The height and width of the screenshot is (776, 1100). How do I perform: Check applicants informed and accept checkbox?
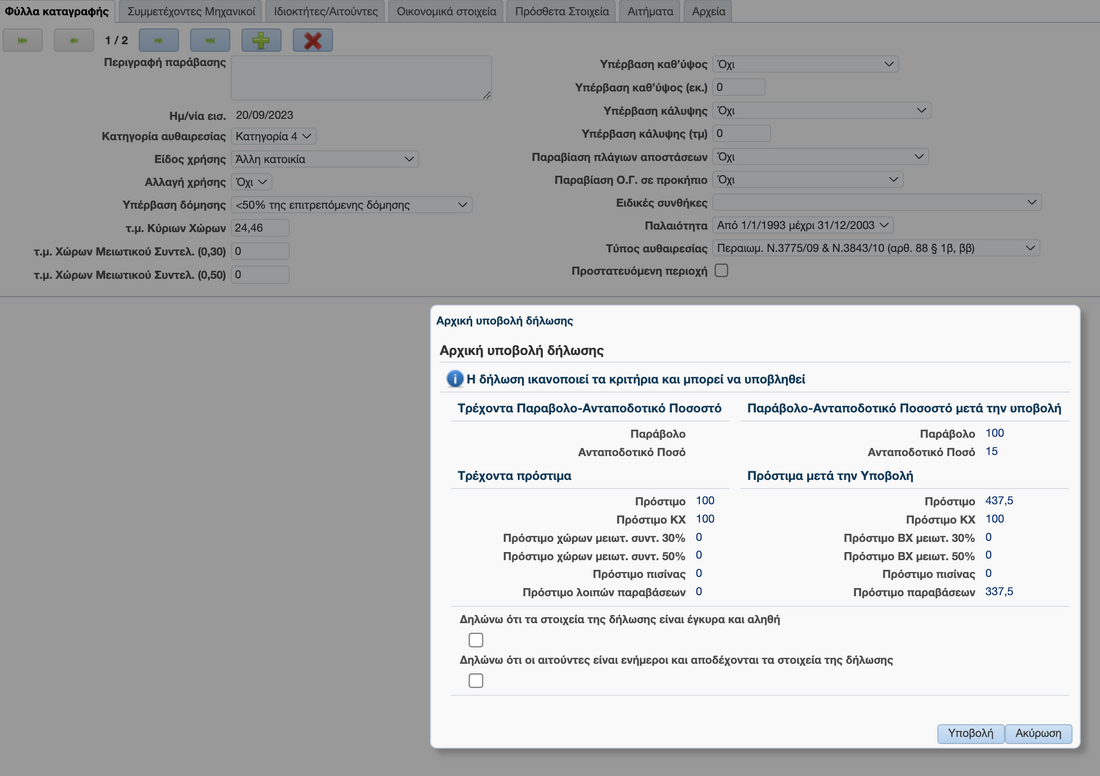tap(476, 681)
